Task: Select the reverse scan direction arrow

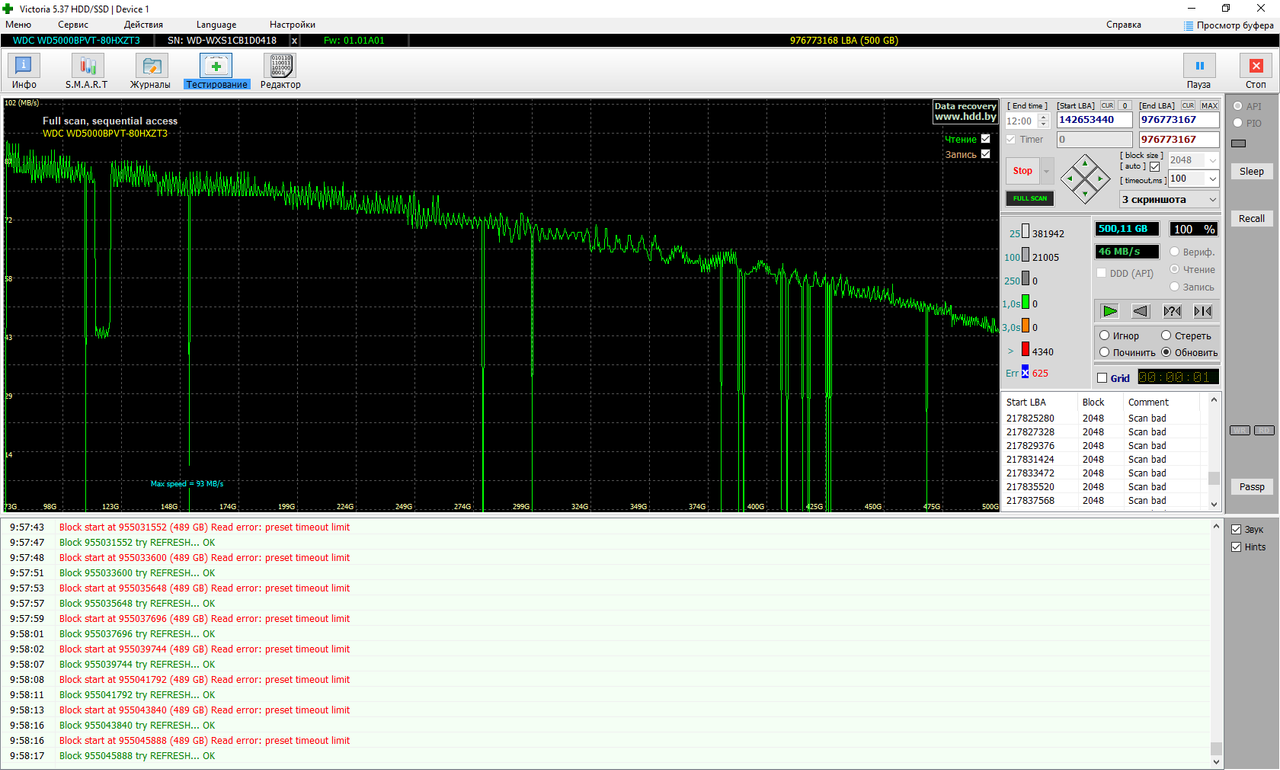Action: pos(1140,311)
